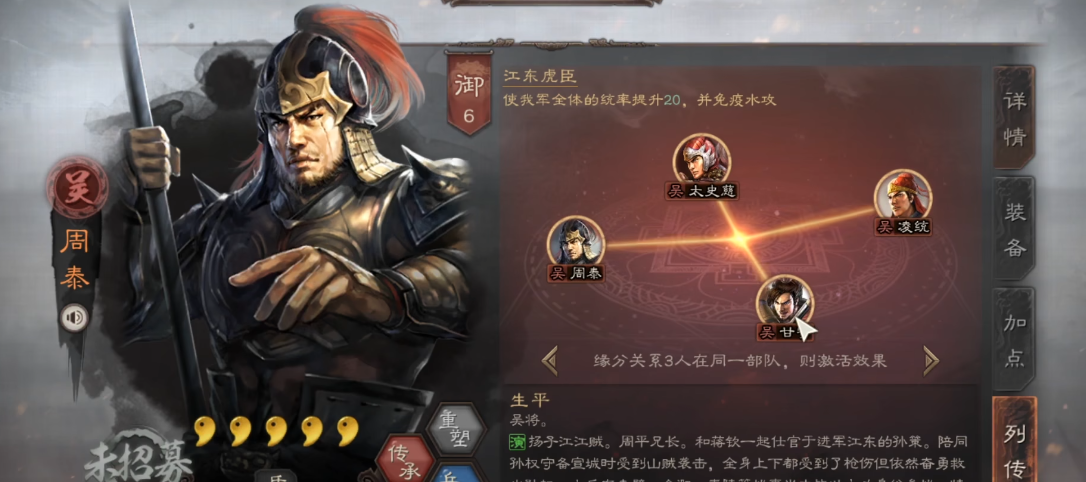Go to the 加点 tab
Screen dimensions: 1086x482
pyautogui.click(x=1013, y=339)
